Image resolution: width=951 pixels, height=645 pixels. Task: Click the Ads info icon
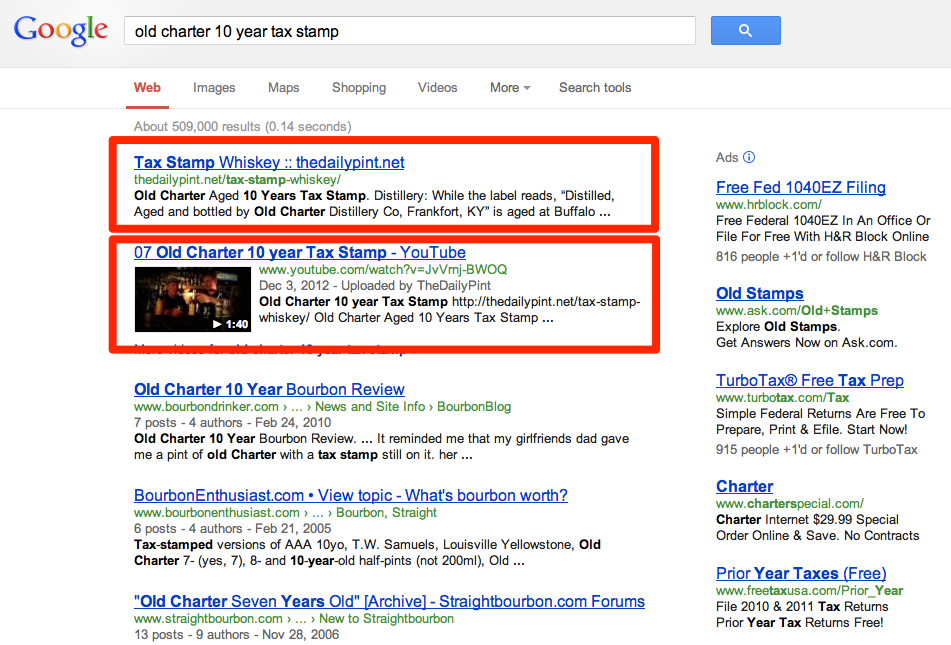click(x=749, y=157)
